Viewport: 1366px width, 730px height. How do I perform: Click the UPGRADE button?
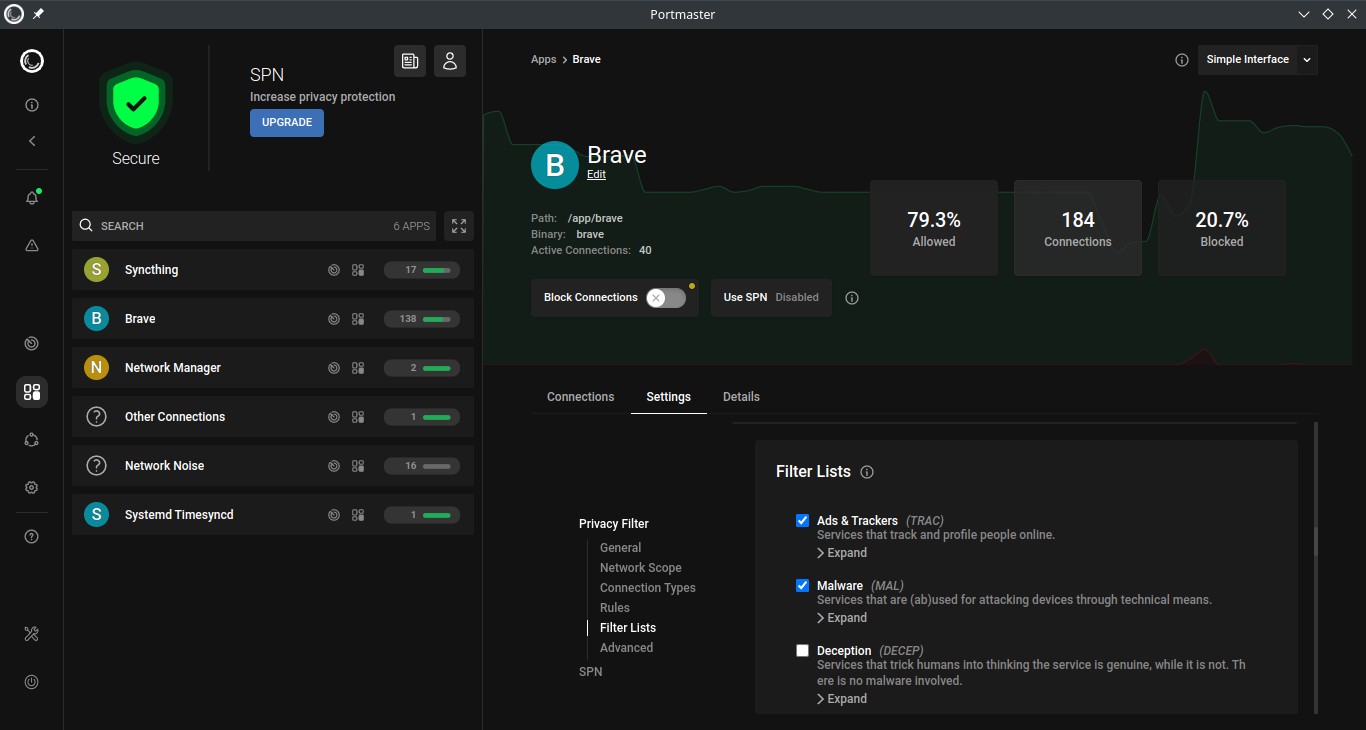(x=287, y=122)
